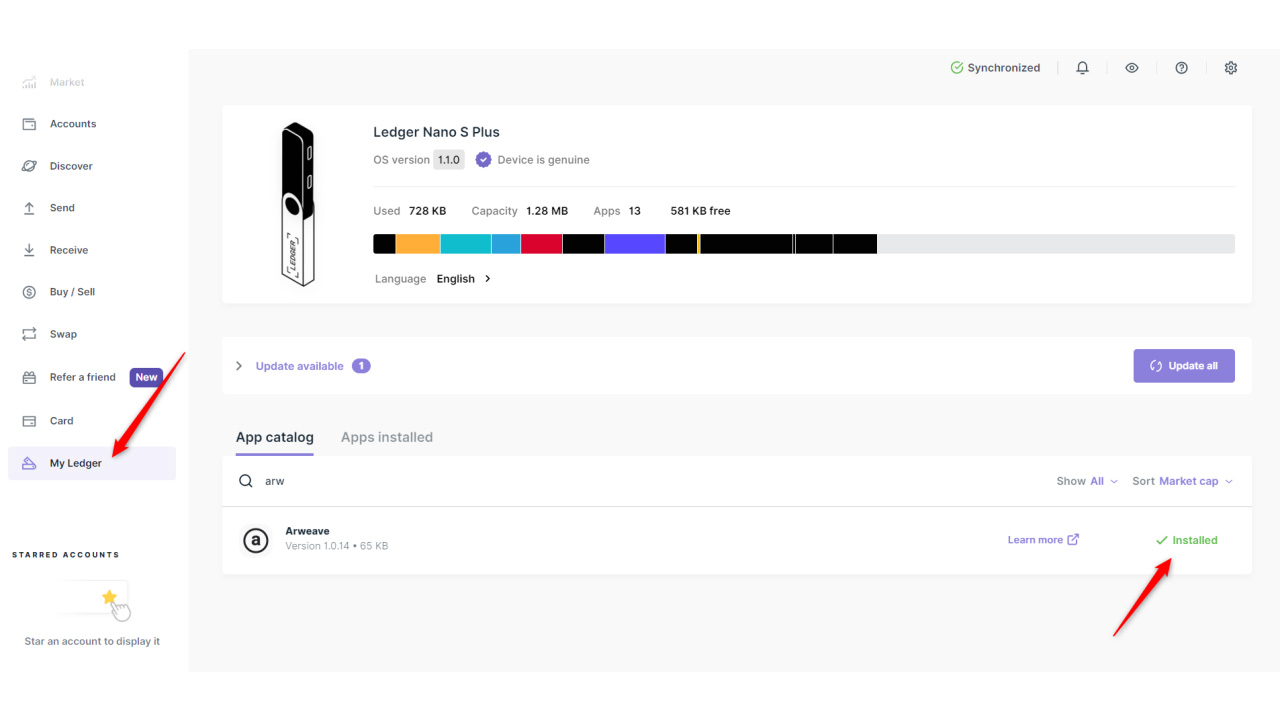1280x720 pixels.
Task: Click the "STARRED ACCOUNTS" heading
Action: (x=66, y=555)
